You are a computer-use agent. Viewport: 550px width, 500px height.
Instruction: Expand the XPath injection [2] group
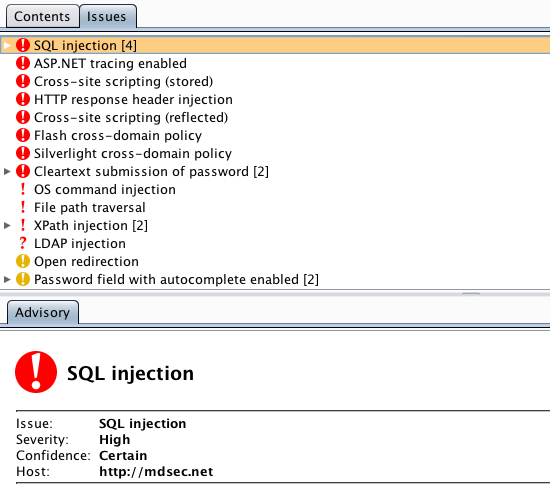7,225
